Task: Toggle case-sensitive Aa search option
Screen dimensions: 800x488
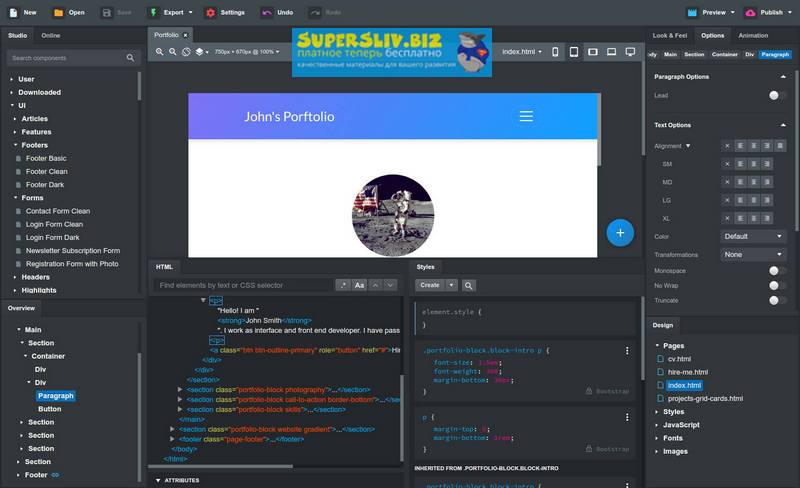Action: click(359, 285)
